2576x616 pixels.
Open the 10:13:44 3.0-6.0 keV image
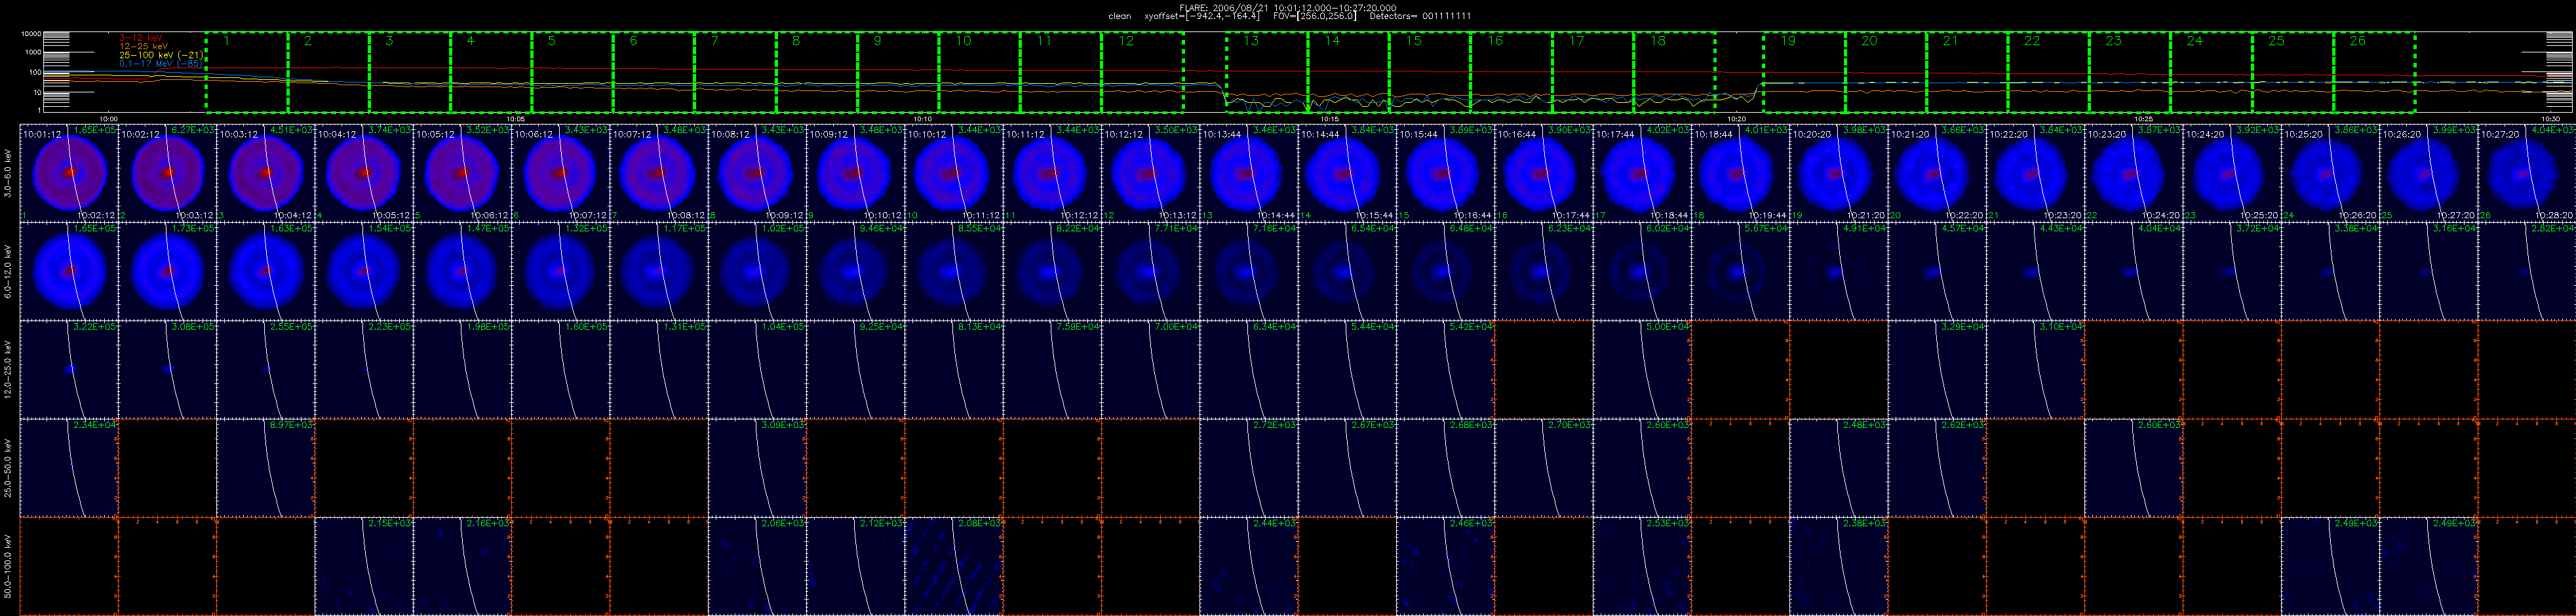(x=1248, y=173)
